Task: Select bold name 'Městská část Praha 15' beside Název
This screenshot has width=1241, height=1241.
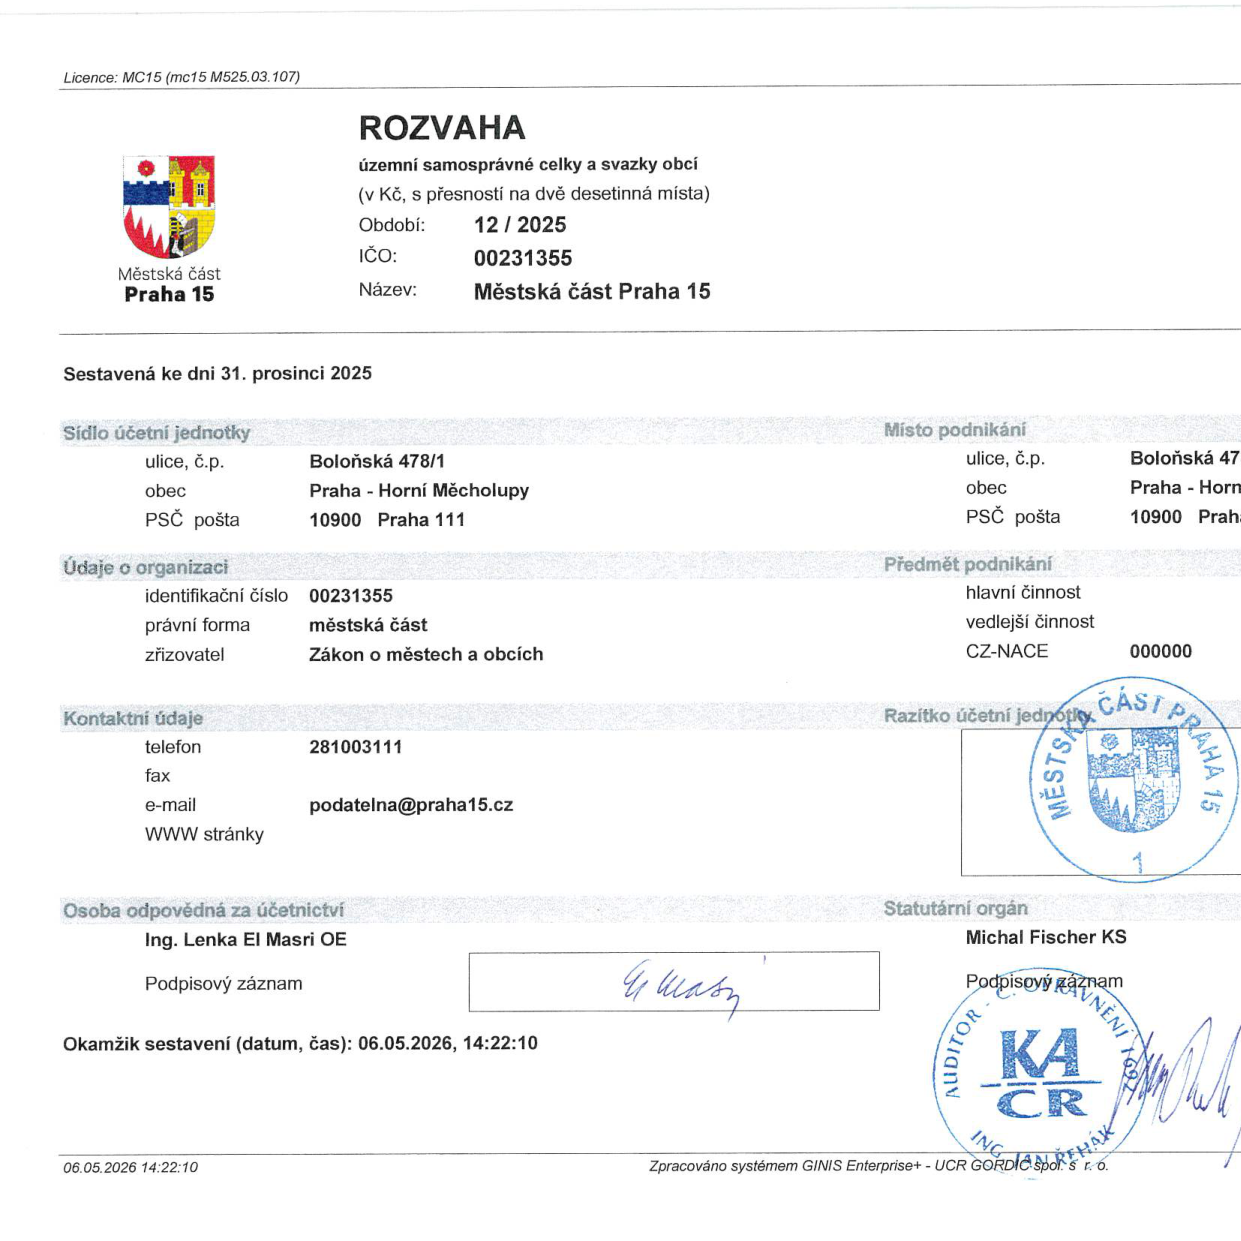Action: [592, 292]
